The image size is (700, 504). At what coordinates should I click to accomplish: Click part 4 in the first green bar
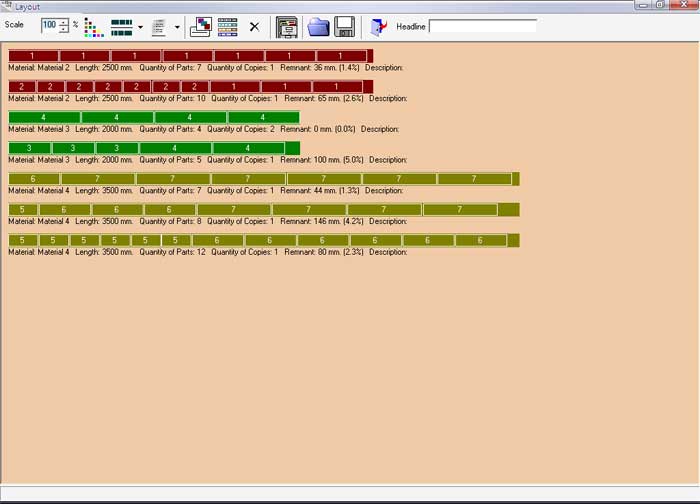tap(44, 117)
